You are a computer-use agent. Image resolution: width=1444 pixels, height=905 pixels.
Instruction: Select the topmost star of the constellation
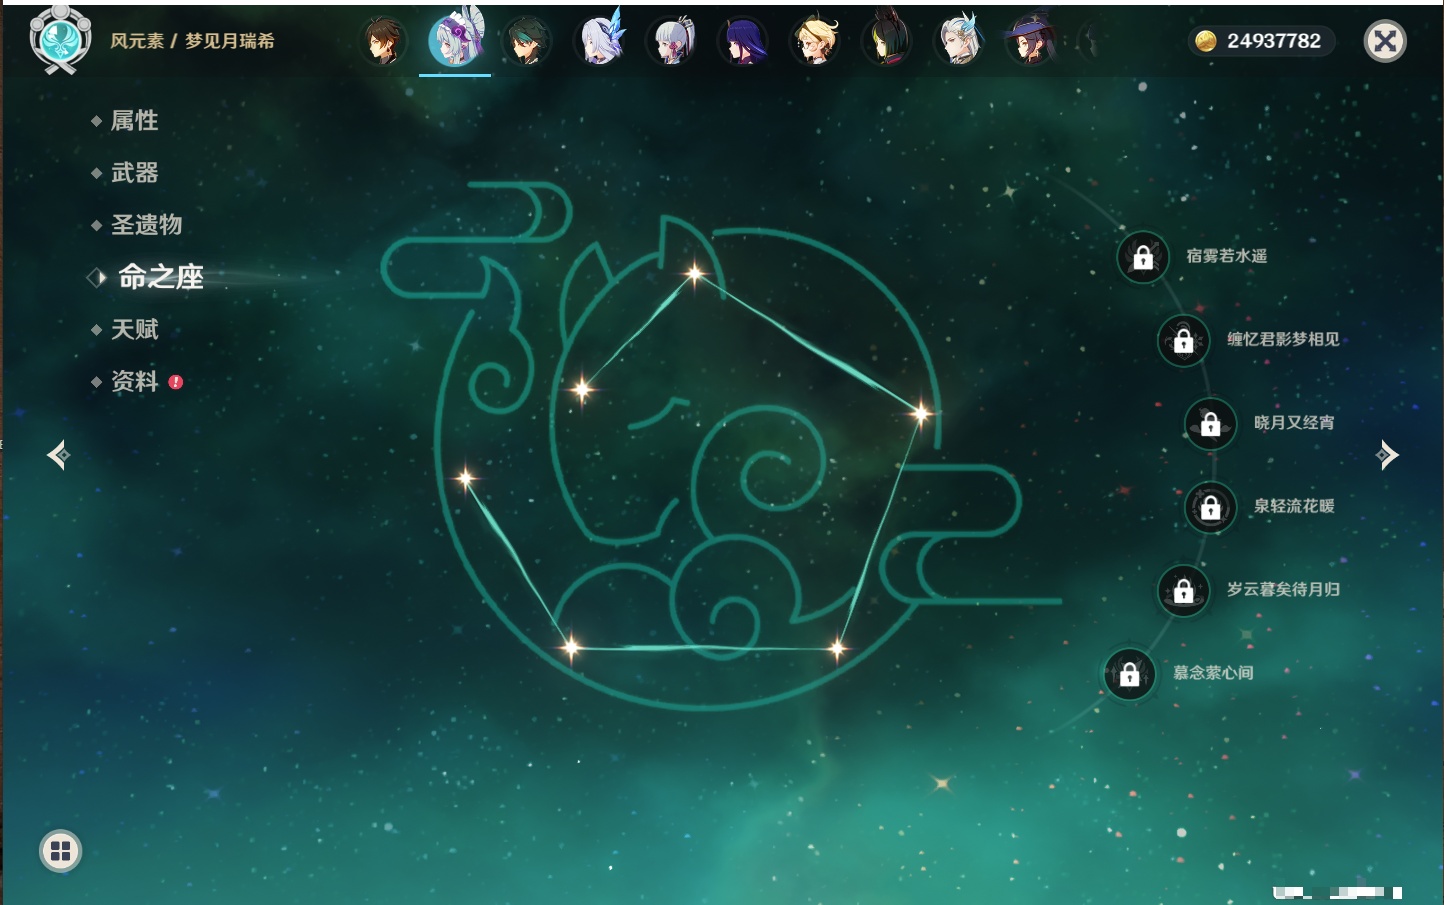click(x=694, y=272)
